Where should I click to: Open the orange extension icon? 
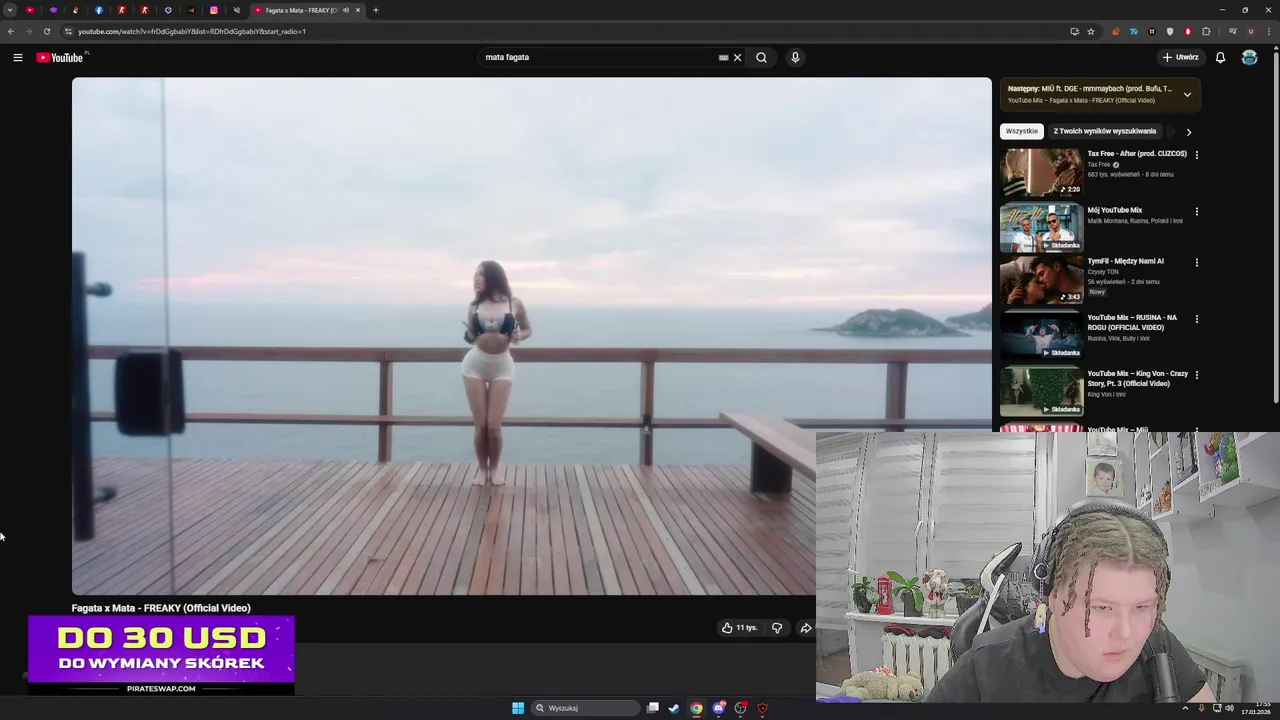tap(1115, 31)
